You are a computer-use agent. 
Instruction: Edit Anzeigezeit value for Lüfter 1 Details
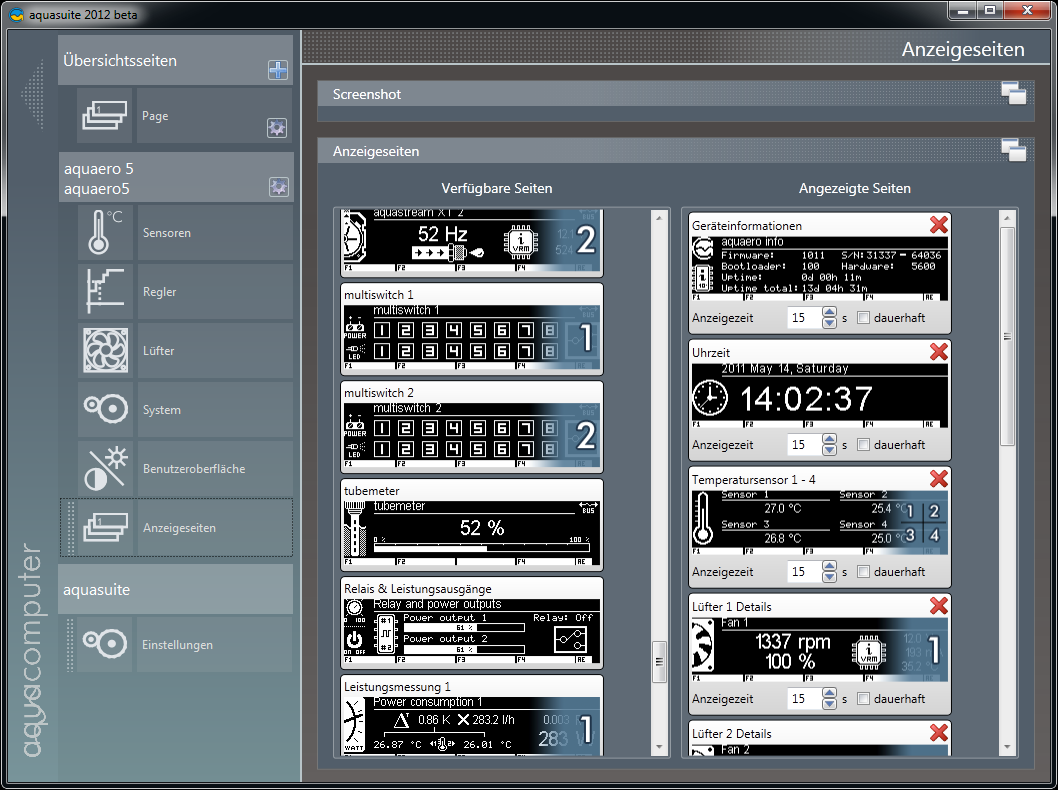pos(804,699)
